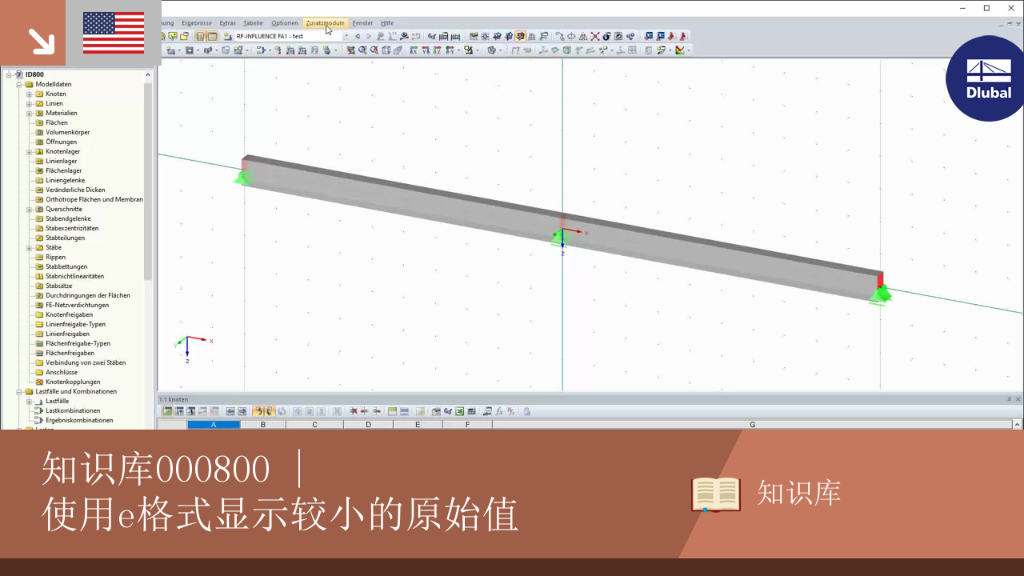This screenshot has height=576, width=1024.
Task: Go to previous load case arrow
Action: click(357, 36)
